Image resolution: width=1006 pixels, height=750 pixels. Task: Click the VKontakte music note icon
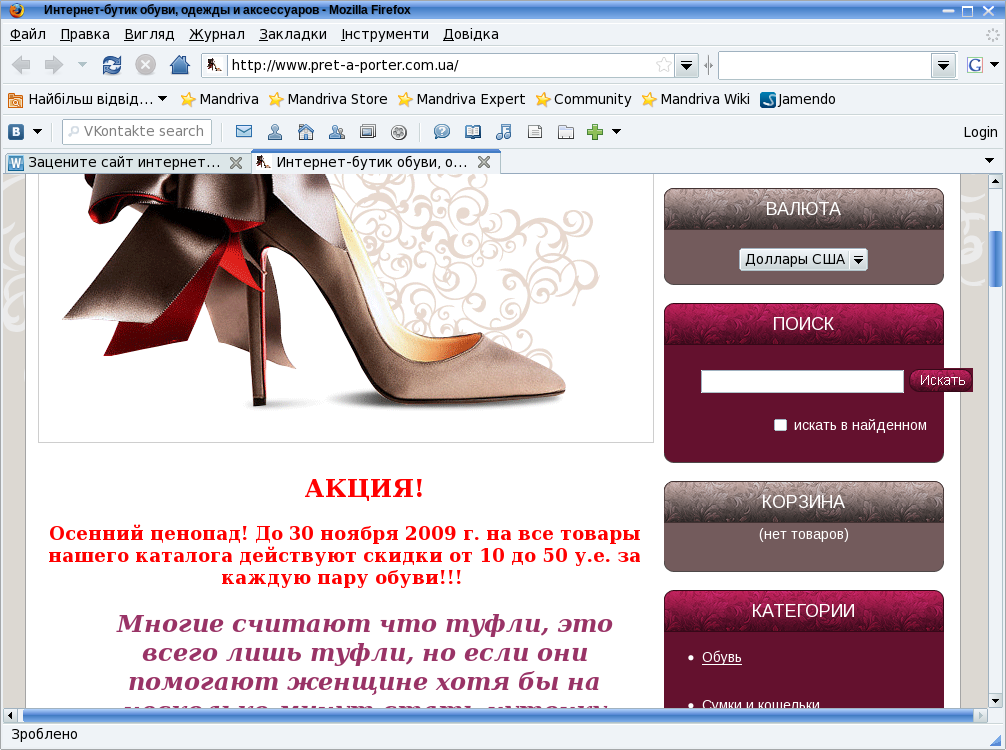504,132
